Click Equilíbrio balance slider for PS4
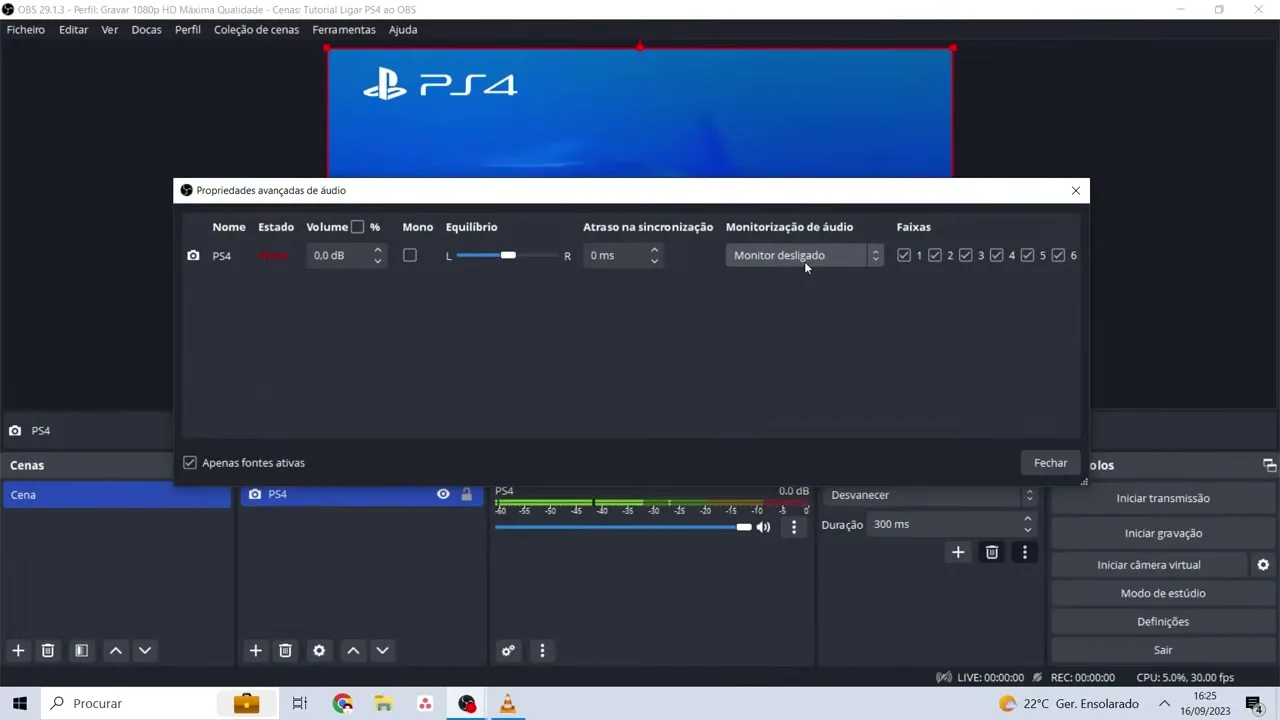Image resolution: width=1280 pixels, height=720 pixels. 508,256
